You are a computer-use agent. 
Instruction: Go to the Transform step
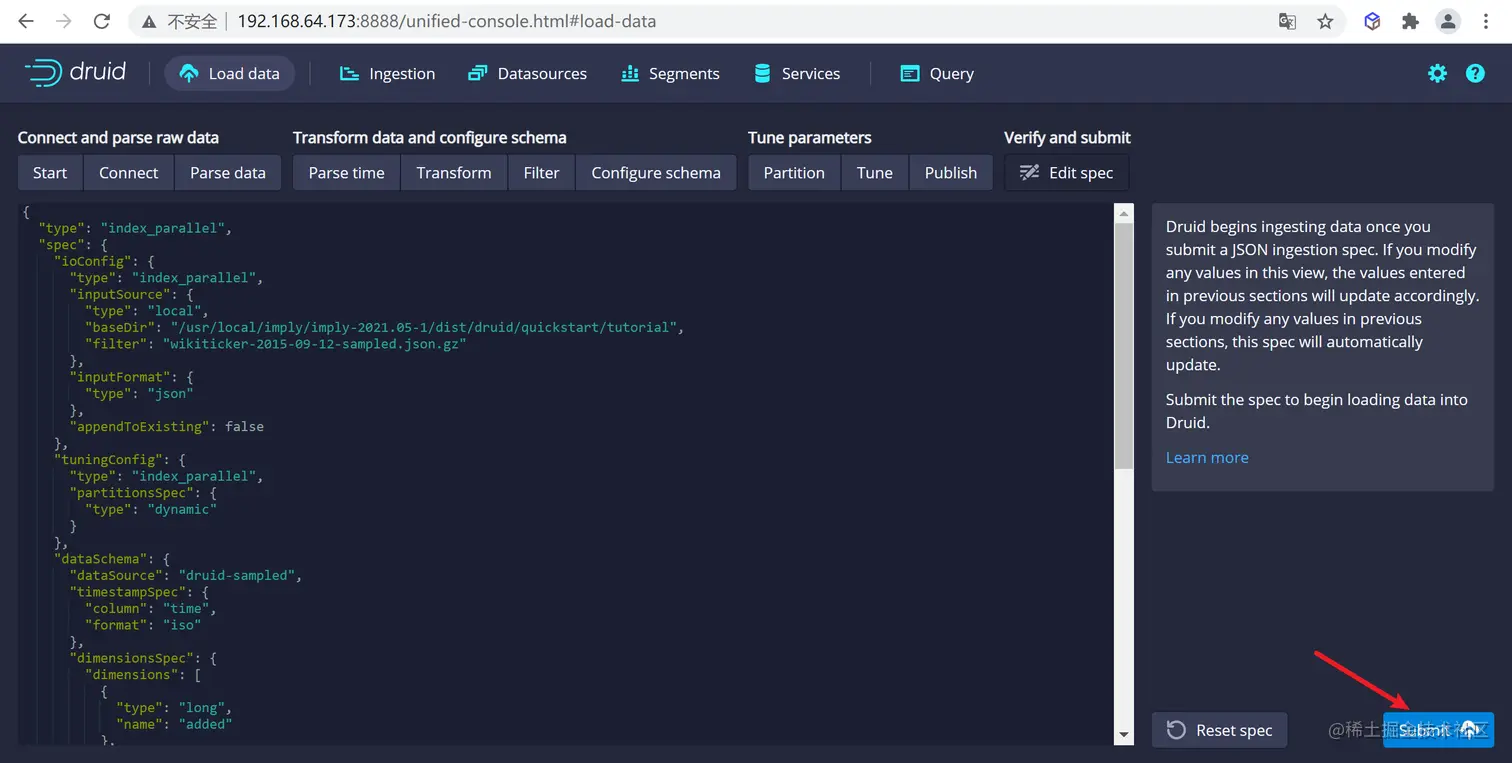pyautogui.click(x=454, y=173)
